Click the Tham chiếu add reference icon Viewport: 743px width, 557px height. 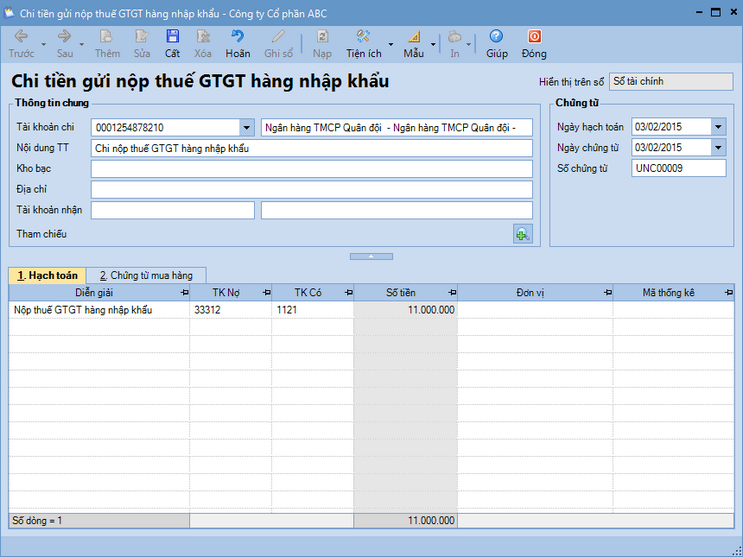(x=523, y=234)
